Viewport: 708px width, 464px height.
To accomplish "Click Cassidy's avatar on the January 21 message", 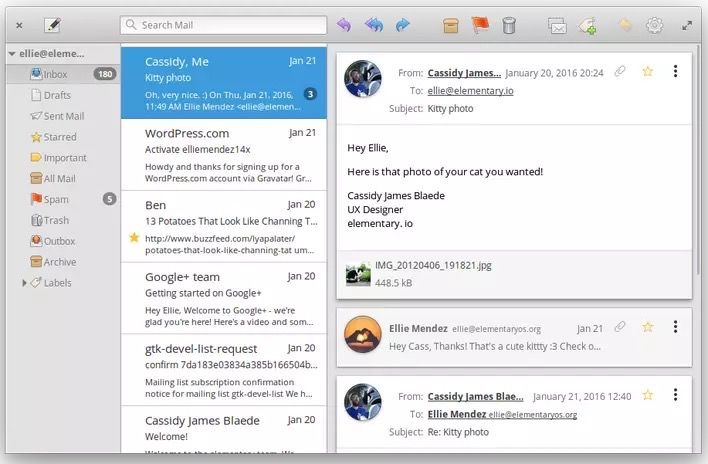I will coord(363,402).
